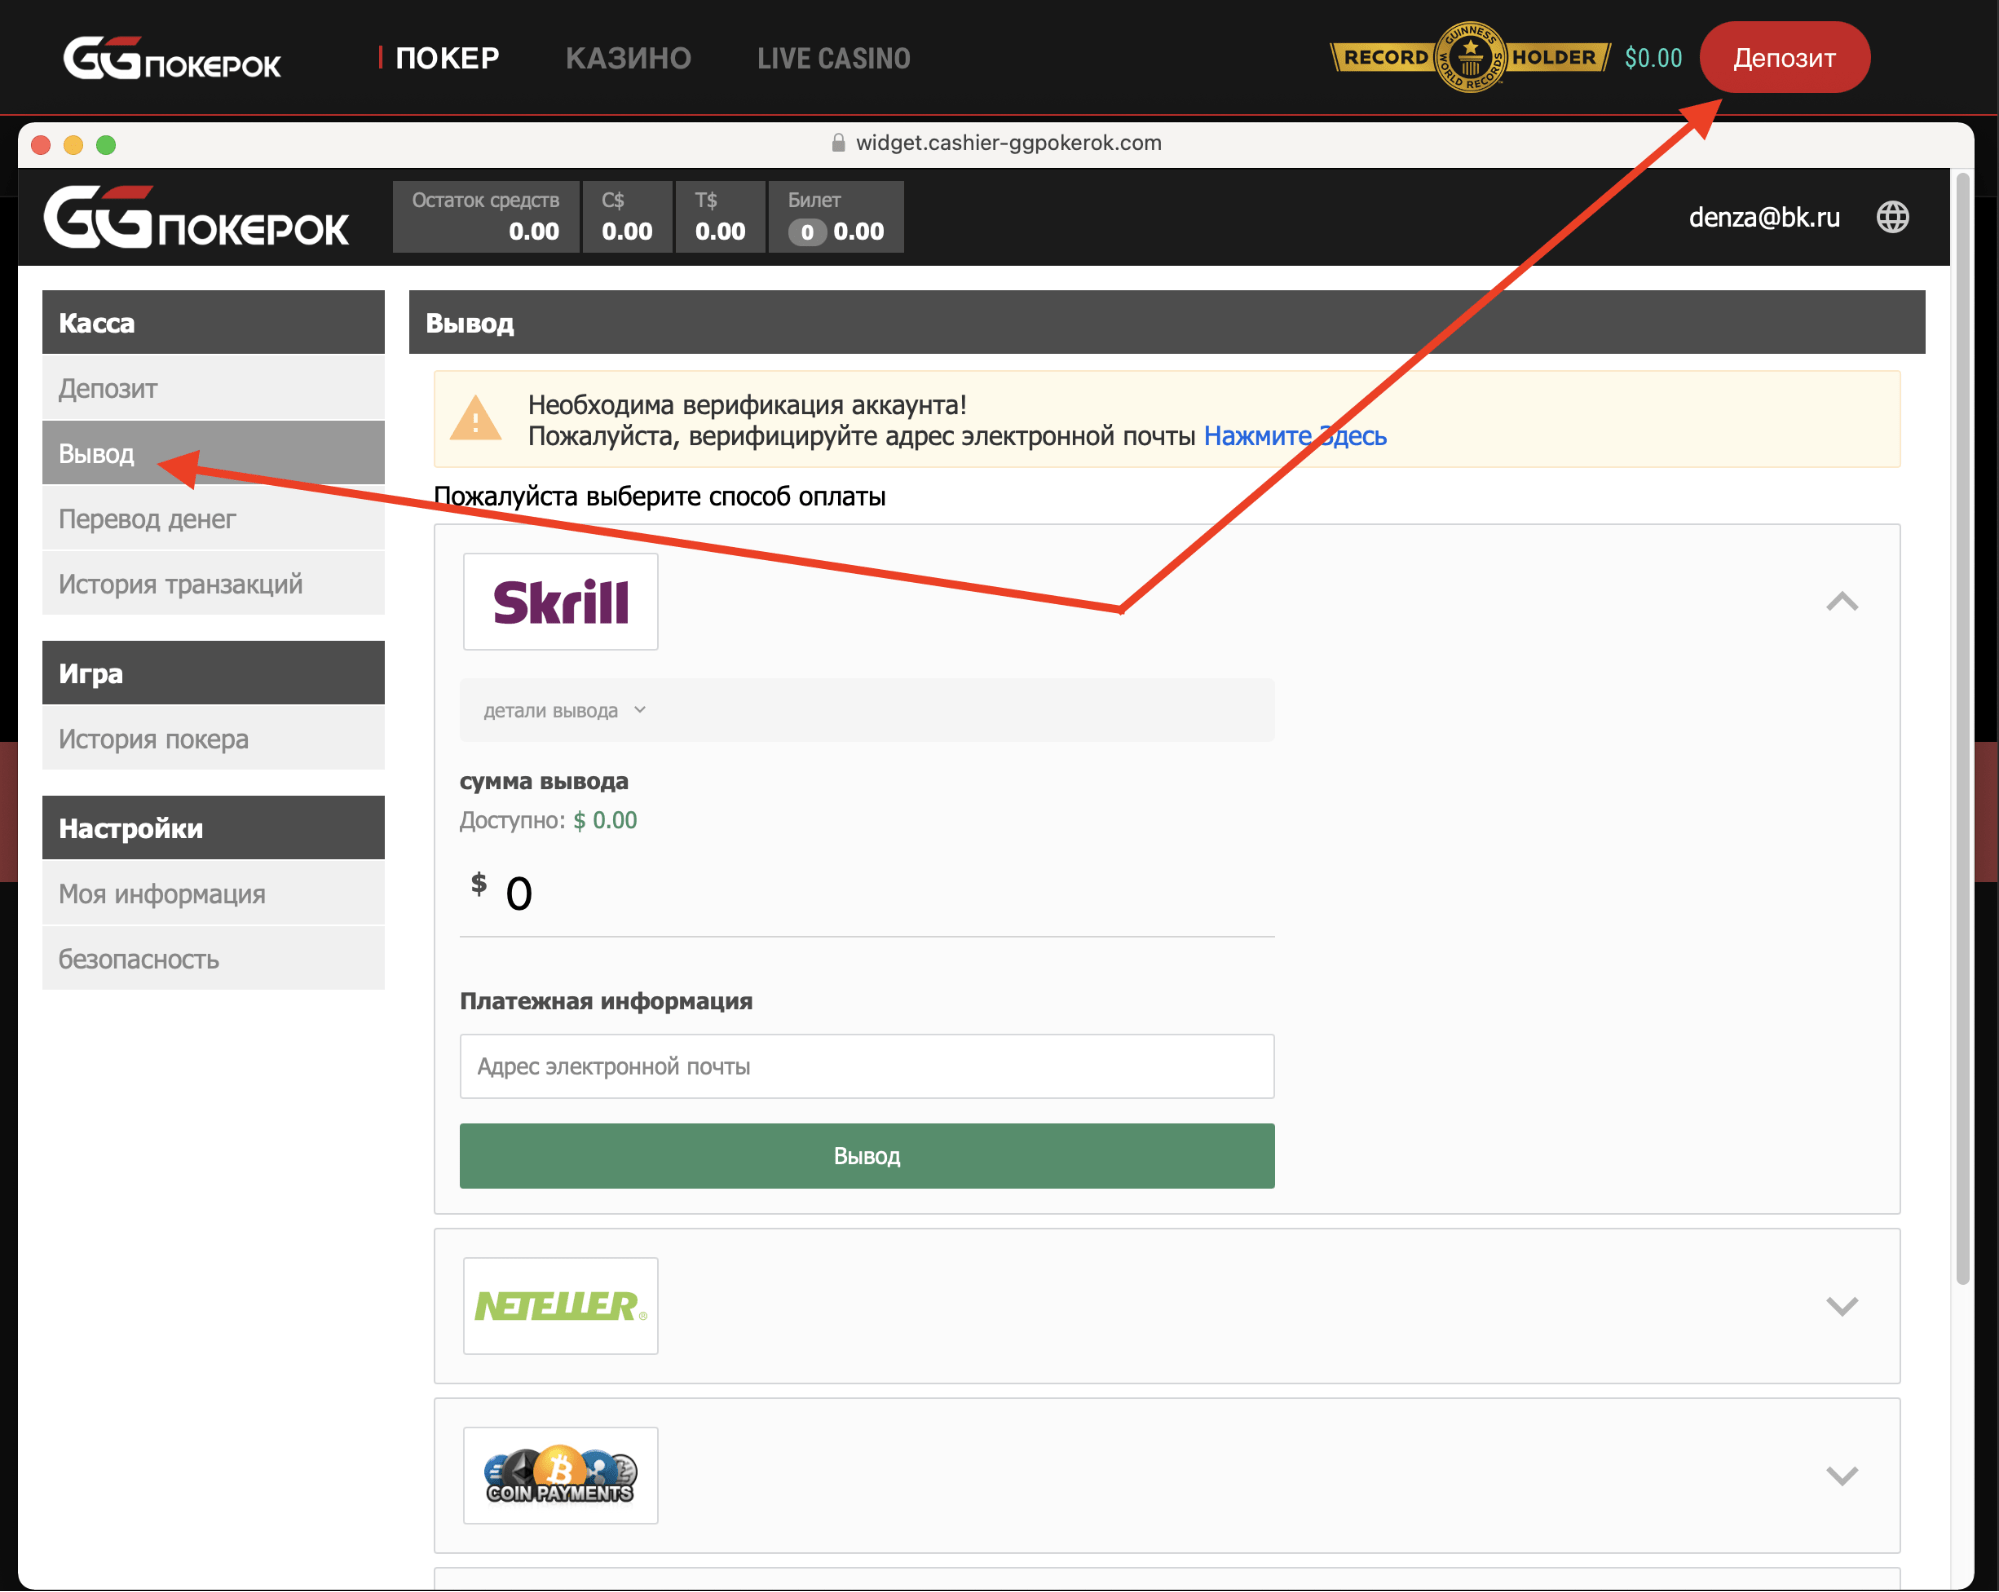This screenshot has height=1592, width=1999.
Task: Click the Guinness Record Holder badge
Action: click(x=1470, y=57)
